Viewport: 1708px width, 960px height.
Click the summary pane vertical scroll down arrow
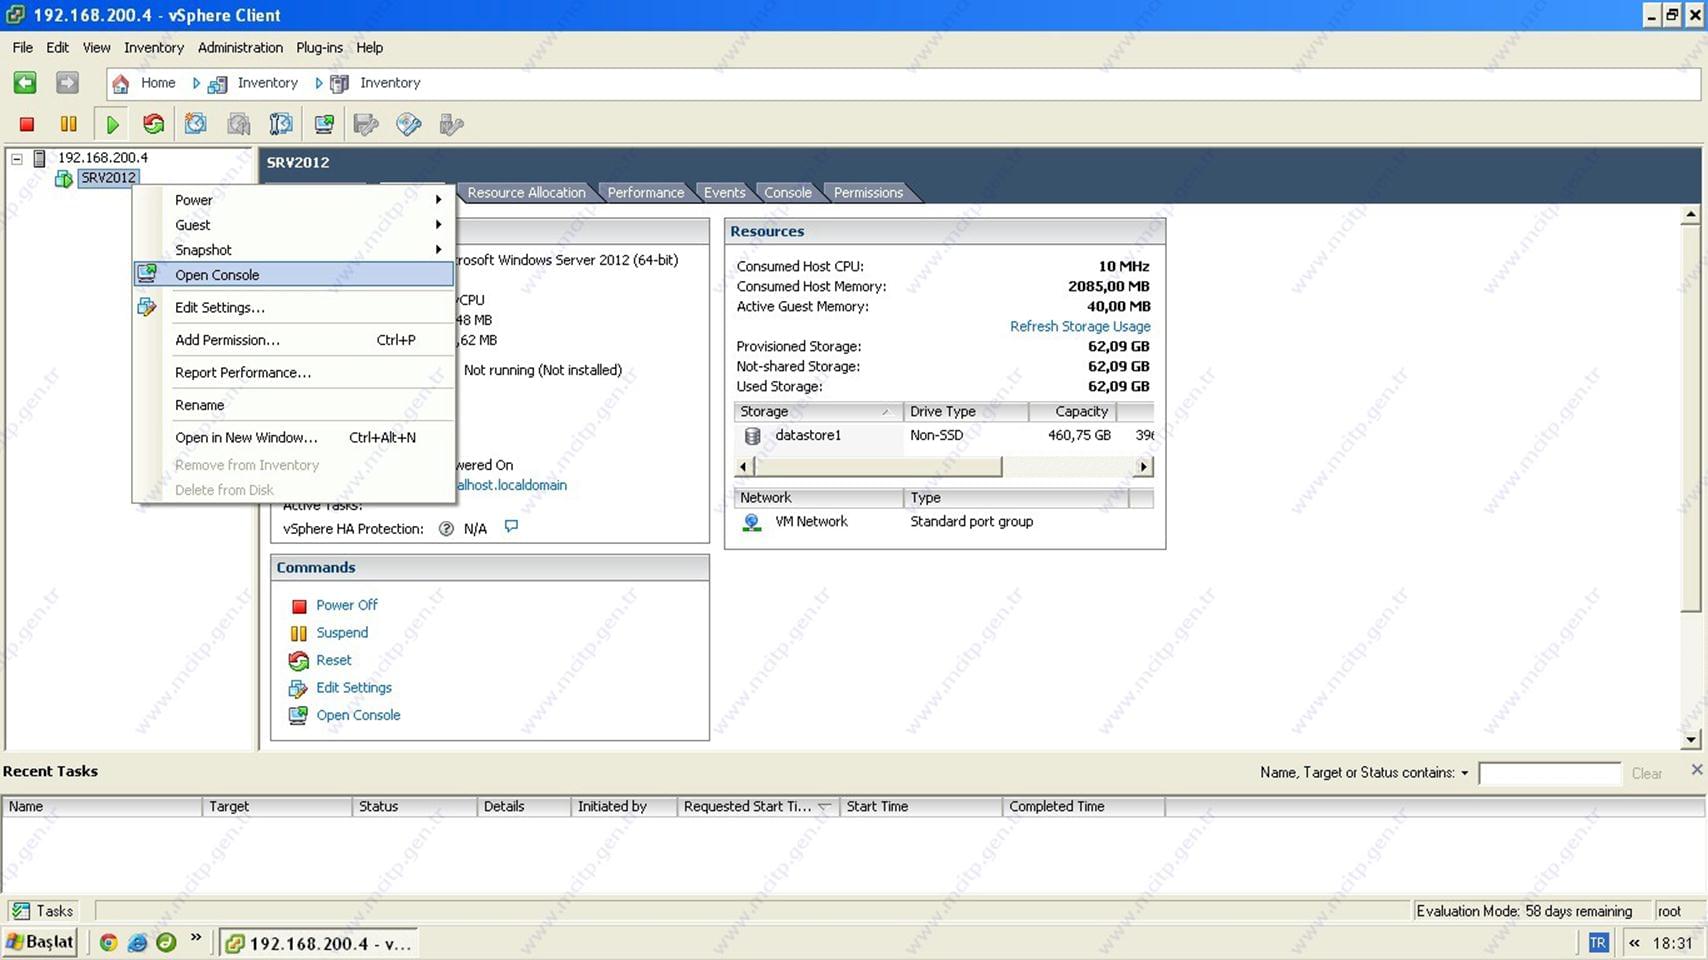tap(1690, 740)
